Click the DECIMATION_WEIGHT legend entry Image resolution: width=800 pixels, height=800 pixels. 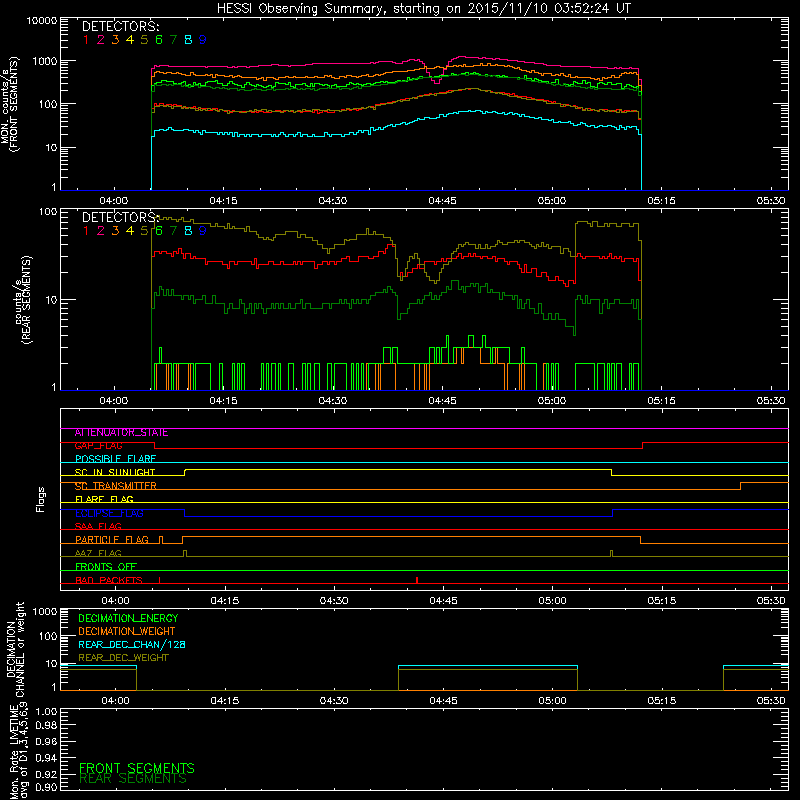127,632
